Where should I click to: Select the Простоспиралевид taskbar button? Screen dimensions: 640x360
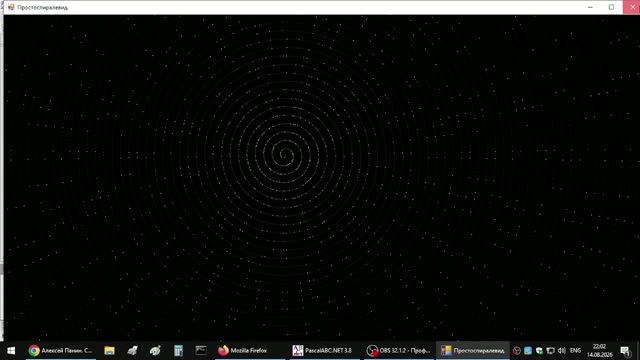pos(473,351)
